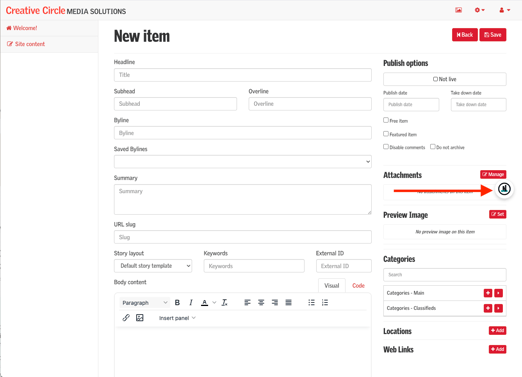Image resolution: width=522 pixels, height=377 pixels.
Task: Select the Categories - Main row text
Action: (x=405, y=293)
